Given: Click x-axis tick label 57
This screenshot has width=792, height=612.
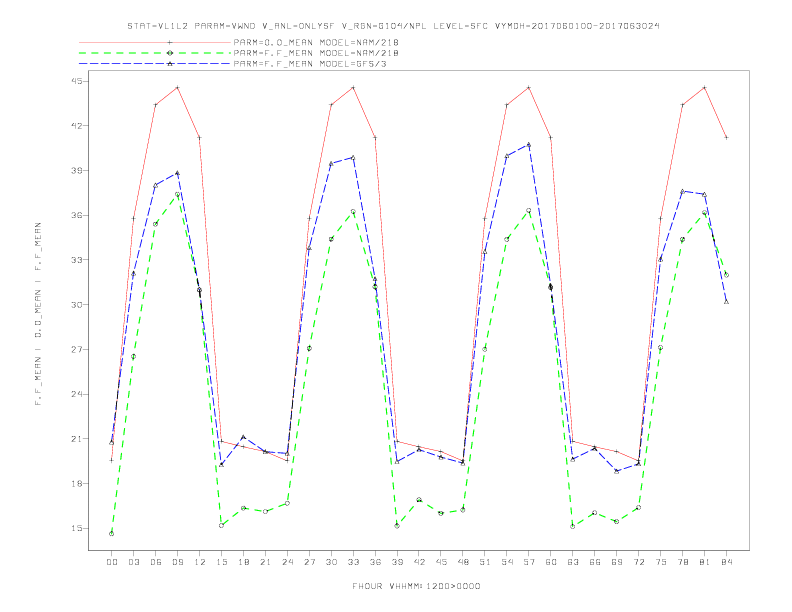Looking at the screenshot, I should [529, 562].
